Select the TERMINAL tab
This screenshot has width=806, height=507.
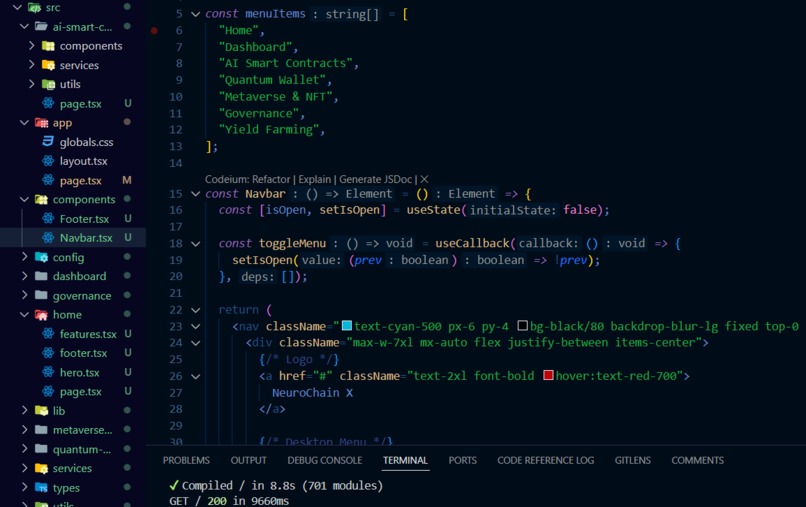tap(405, 460)
